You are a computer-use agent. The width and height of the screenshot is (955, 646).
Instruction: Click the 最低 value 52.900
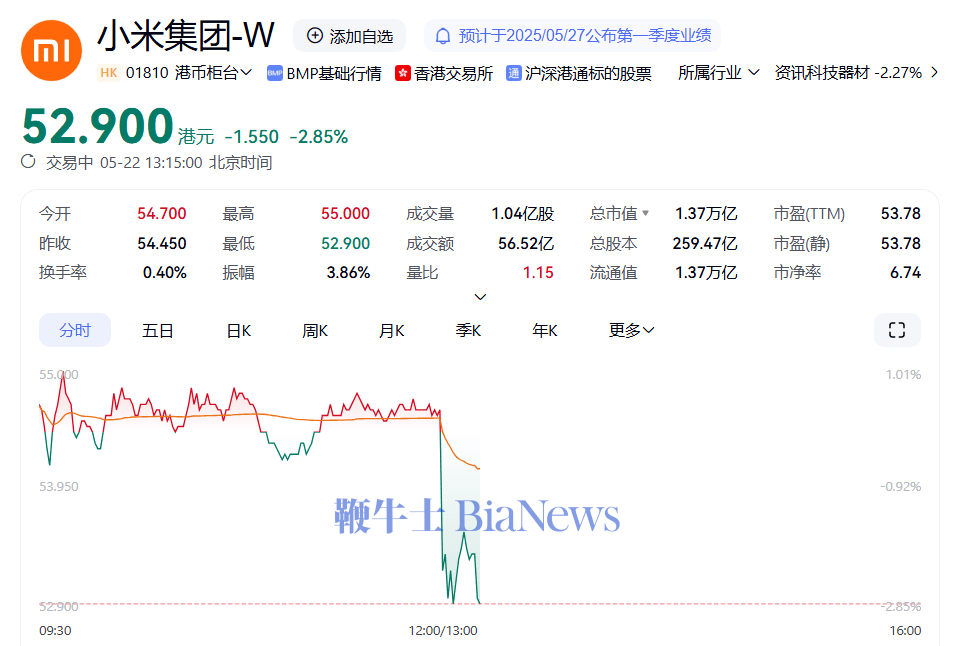click(345, 244)
